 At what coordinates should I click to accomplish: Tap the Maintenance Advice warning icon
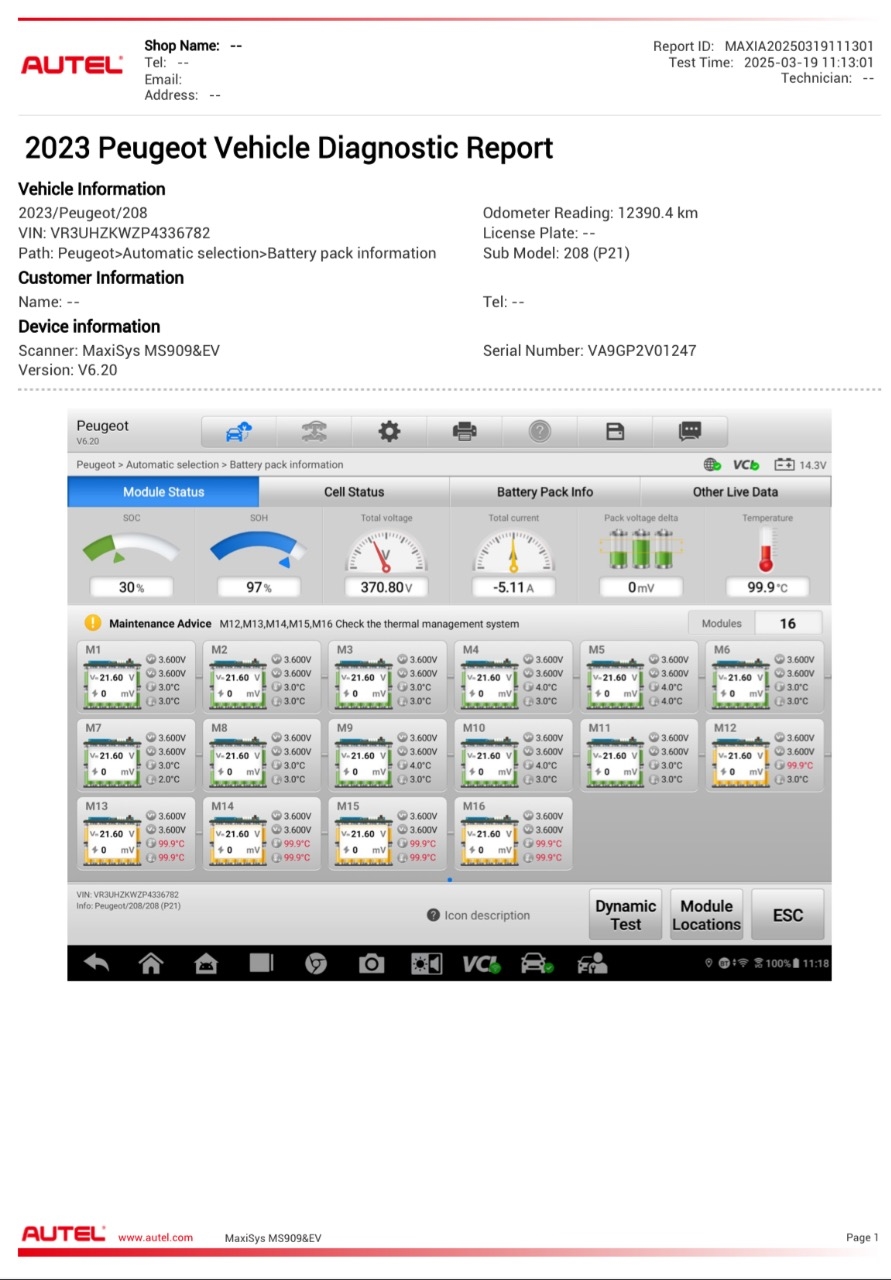pos(93,623)
